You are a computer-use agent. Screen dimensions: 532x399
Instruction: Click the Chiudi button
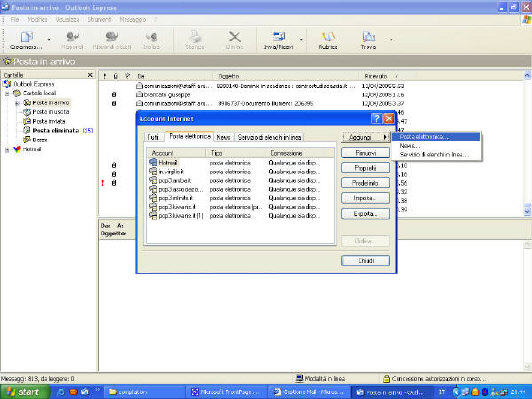(x=365, y=261)
